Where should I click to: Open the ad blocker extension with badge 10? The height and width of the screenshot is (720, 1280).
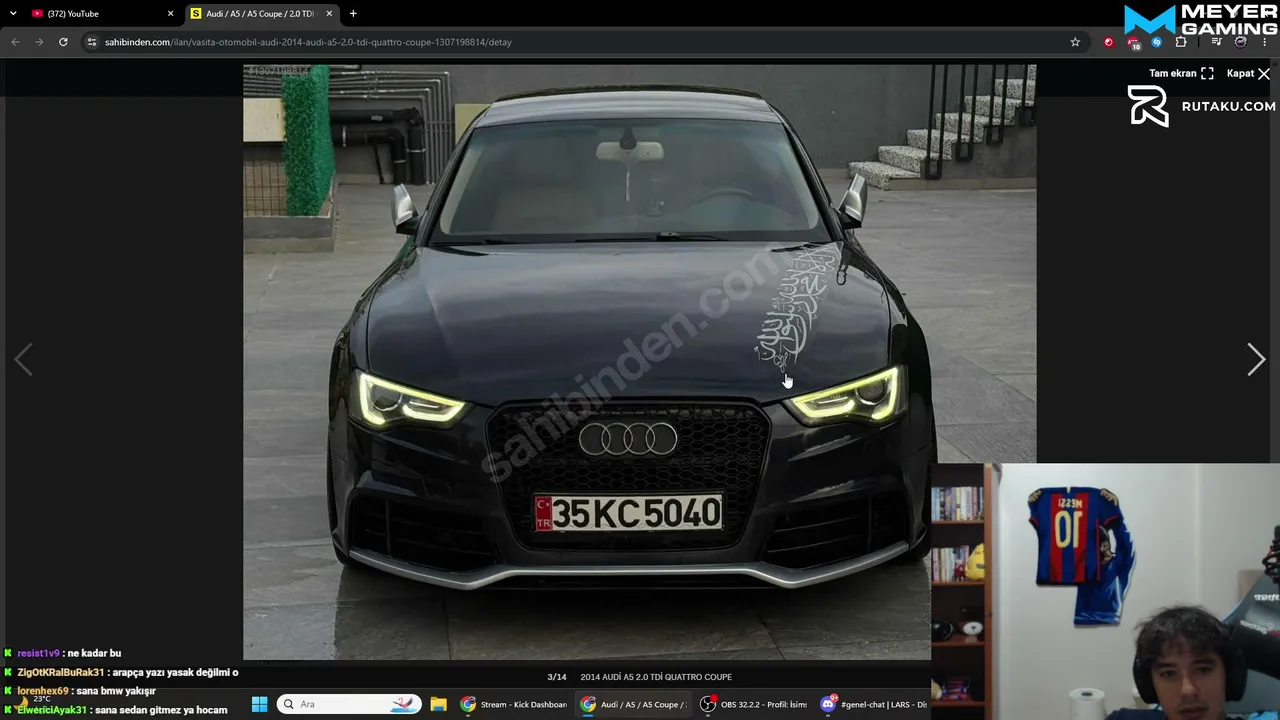tap(1133, 42)
